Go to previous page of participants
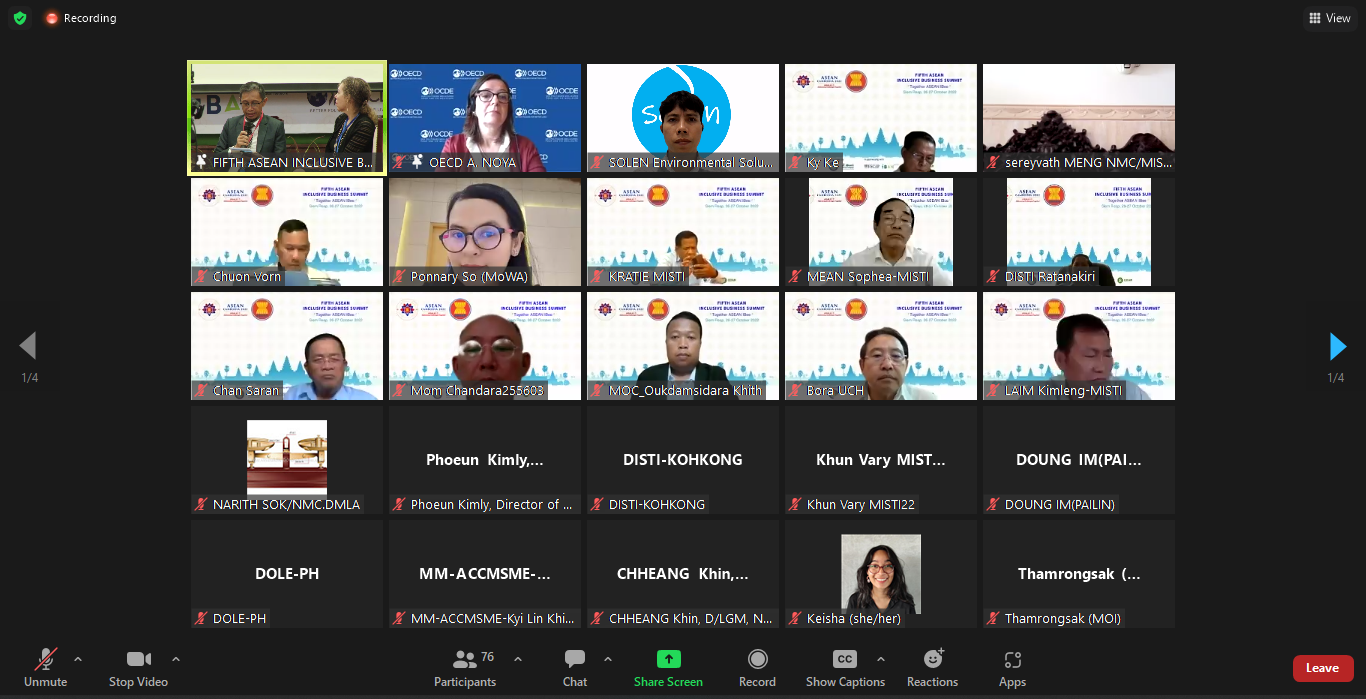Viewport: 1366px width, 699px height. point(28,347)
